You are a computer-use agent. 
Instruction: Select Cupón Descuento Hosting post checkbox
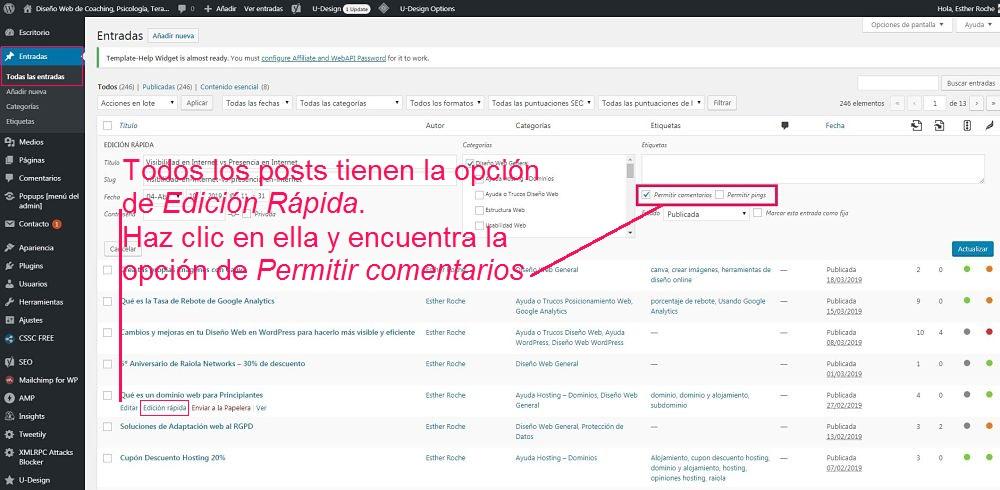click(108, 458)
